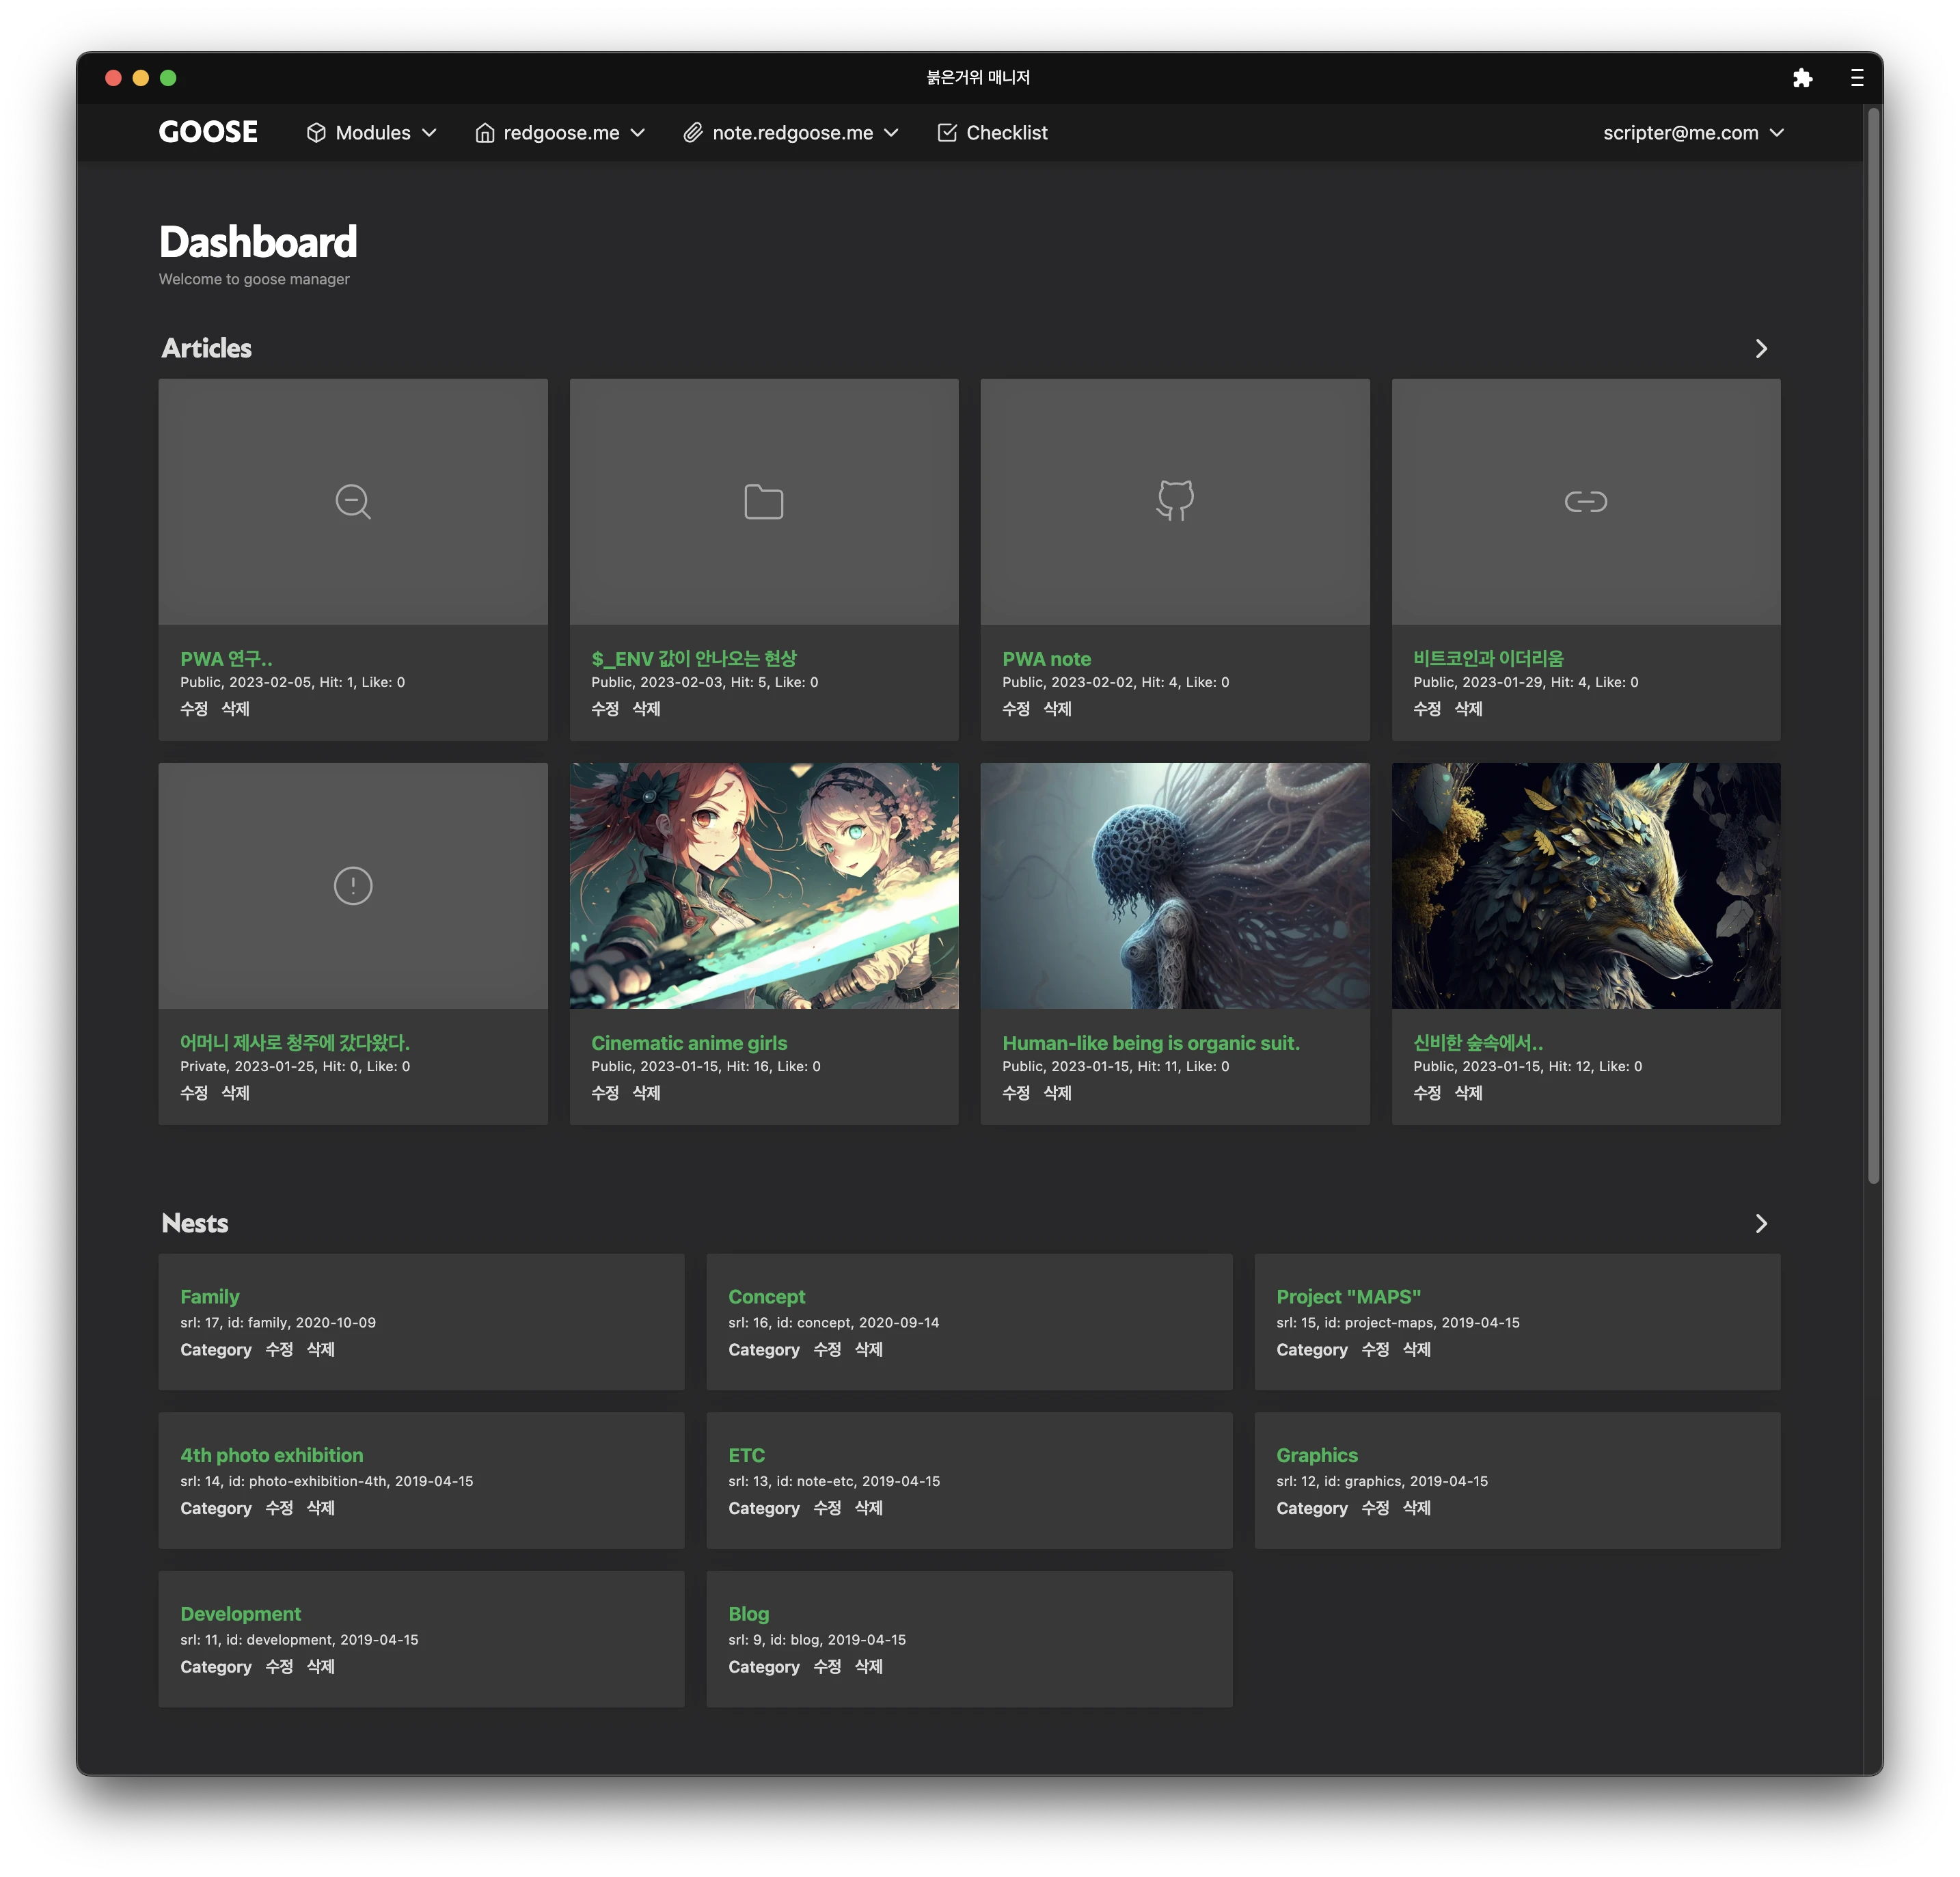The image size is (1960, 1877).
Task: Expand the note.redgoose.me dropdown
Action: coord(791,133)
